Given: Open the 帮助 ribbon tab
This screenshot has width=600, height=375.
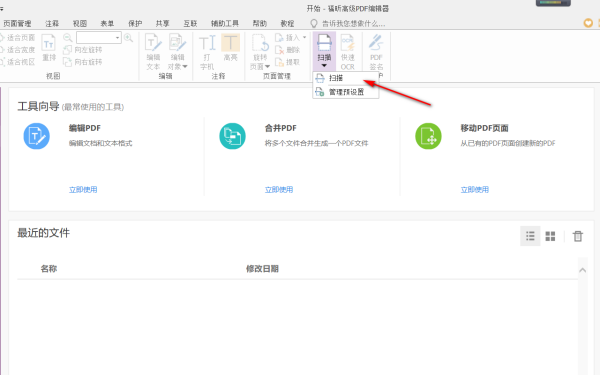Looking at the screenshot, I should [259, 24].
